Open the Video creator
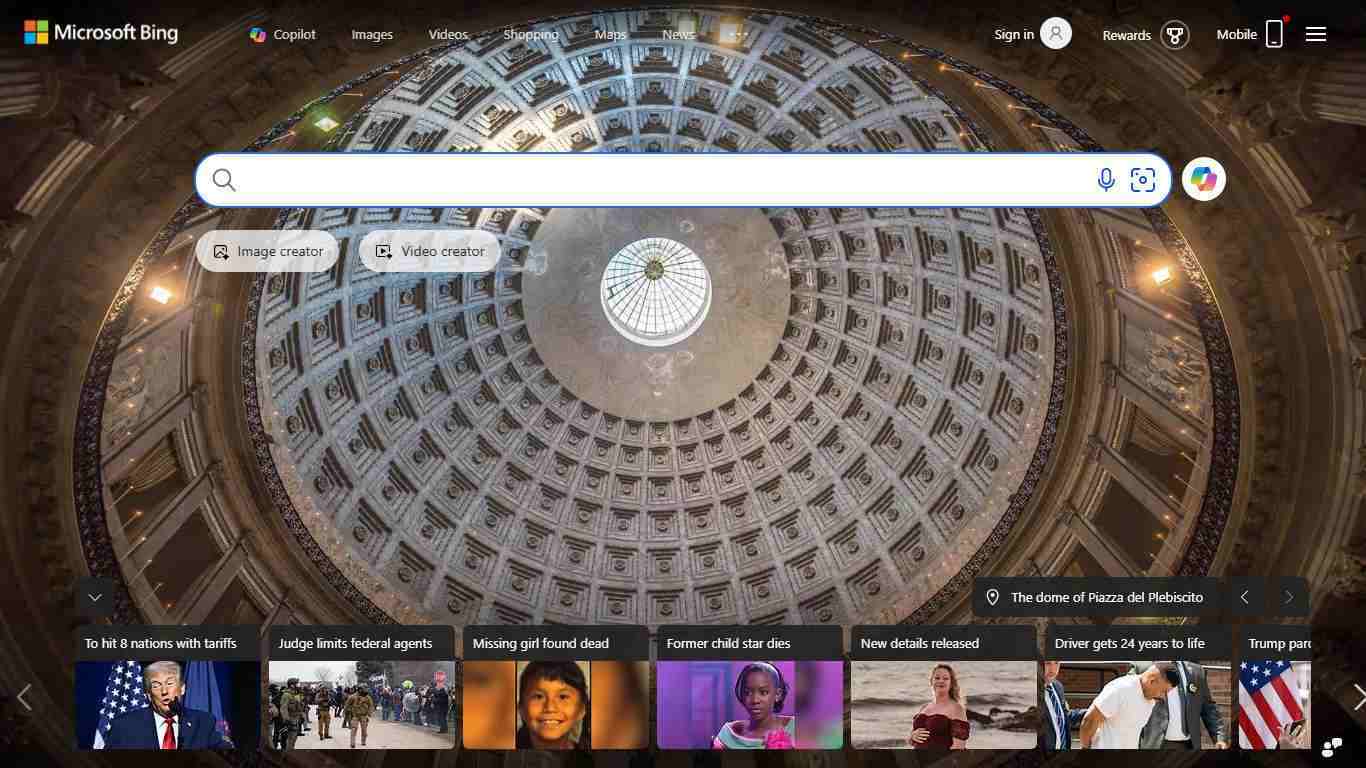 pos(429,251)
